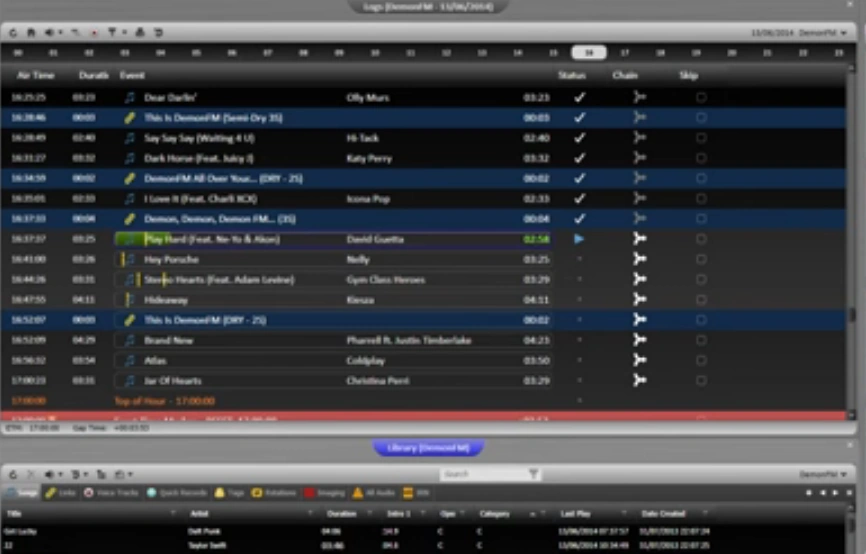Open the filter dropdown arrow in Logs toolbar

124,33
